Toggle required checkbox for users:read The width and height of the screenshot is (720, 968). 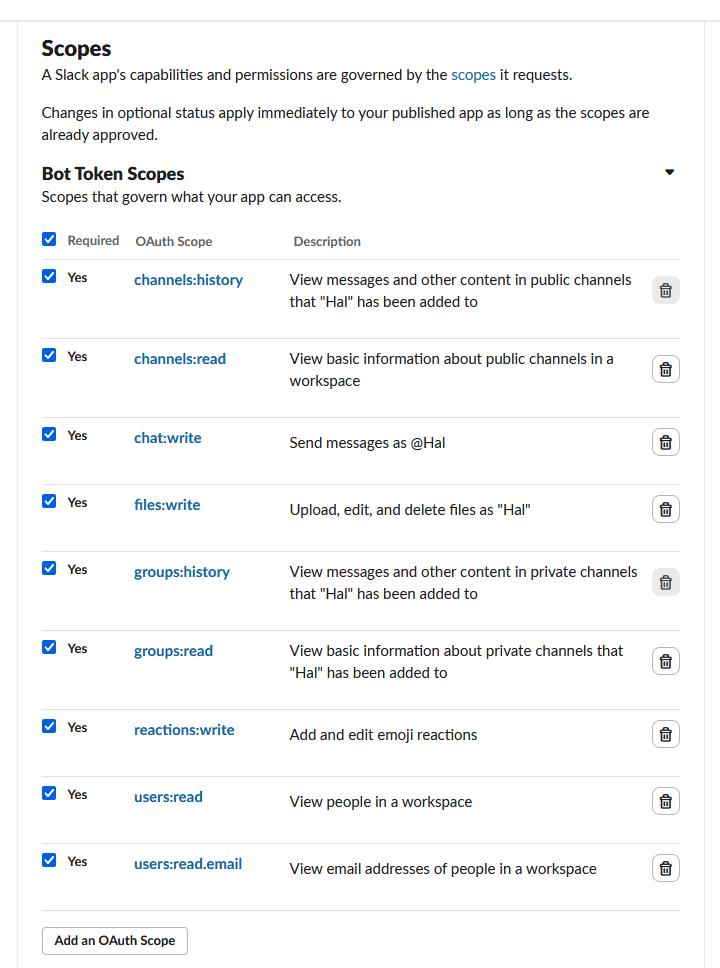click(x=49, y=793)
